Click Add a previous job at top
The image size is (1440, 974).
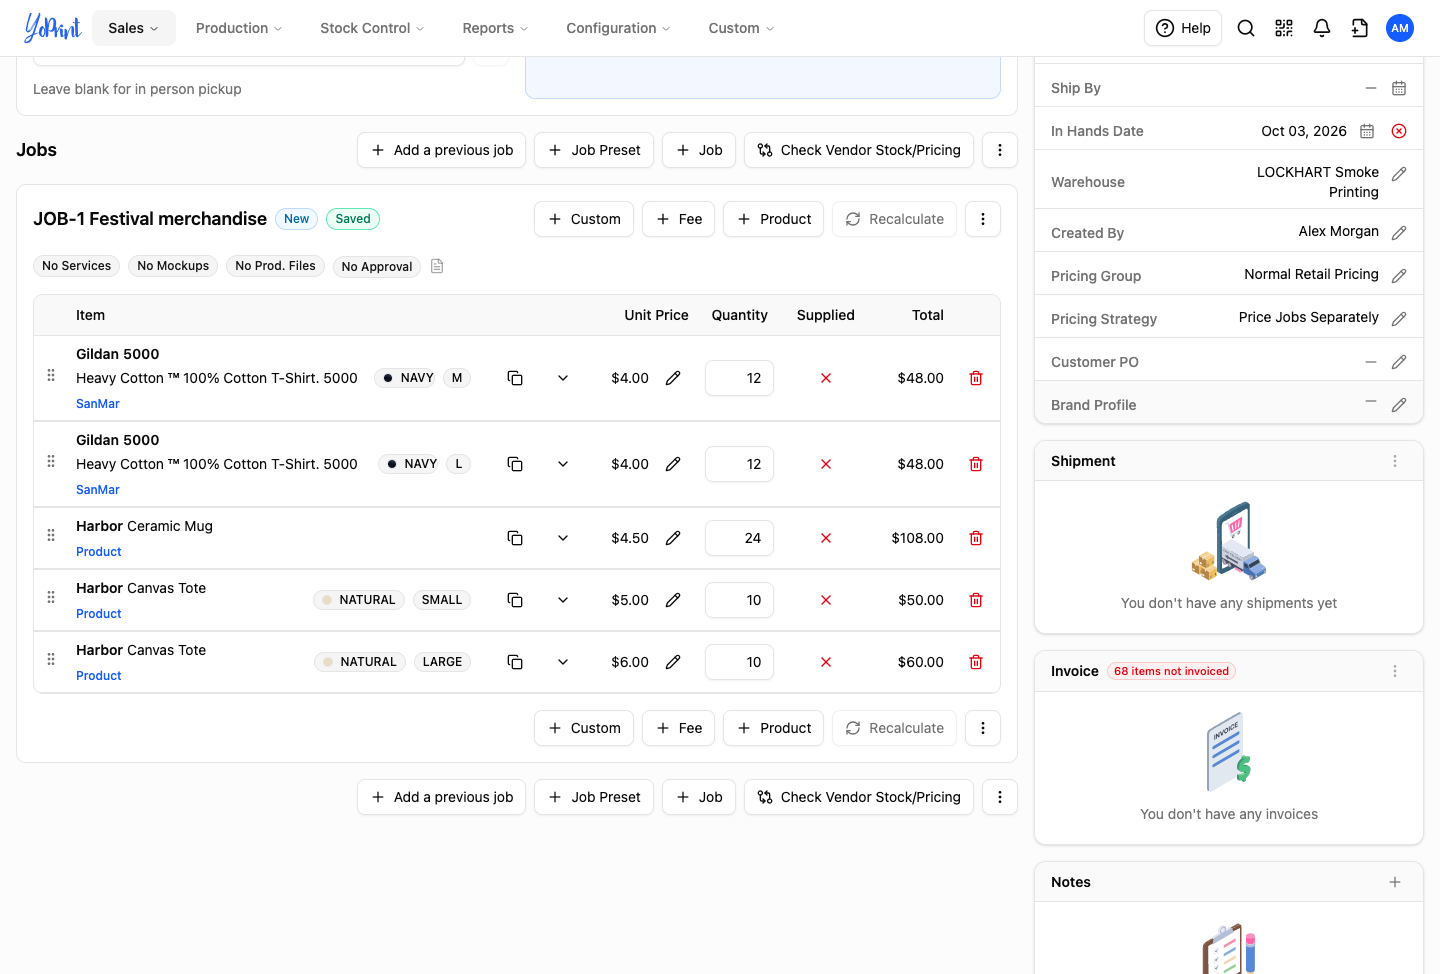pyautogui.click(x=441, y=150)
